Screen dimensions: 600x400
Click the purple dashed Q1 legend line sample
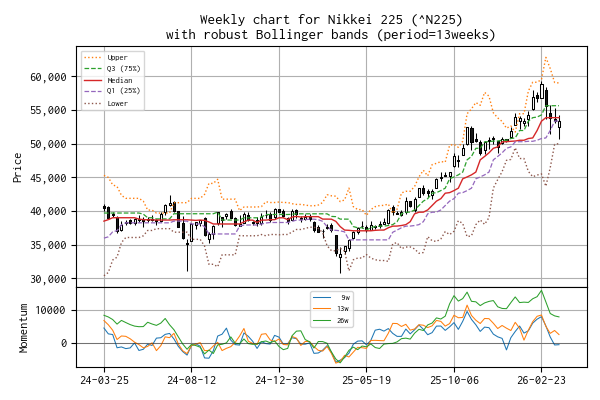[93, 91]
